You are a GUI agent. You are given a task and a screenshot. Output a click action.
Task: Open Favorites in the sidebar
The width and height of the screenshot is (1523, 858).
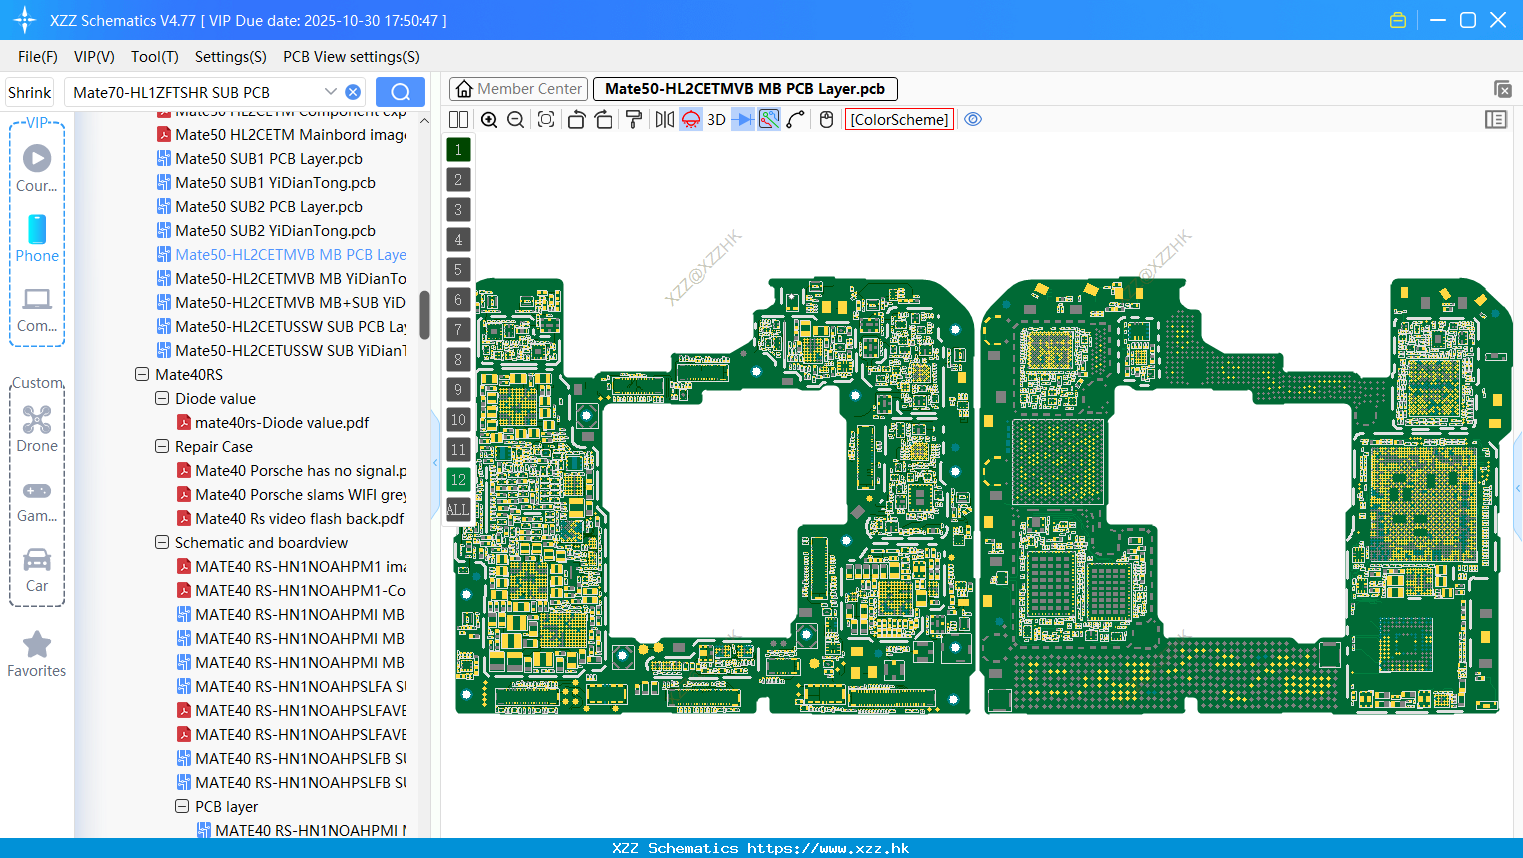pos(37,654)
